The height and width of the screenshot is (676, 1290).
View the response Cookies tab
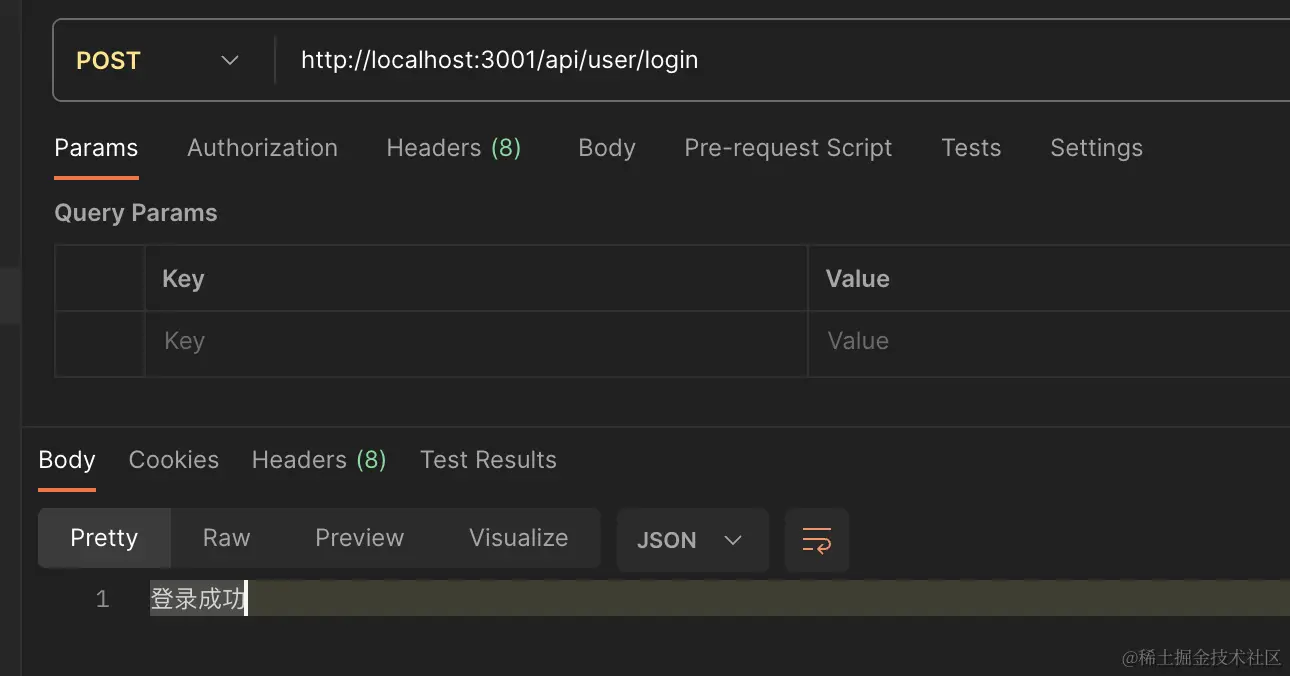tap(174, 460)
